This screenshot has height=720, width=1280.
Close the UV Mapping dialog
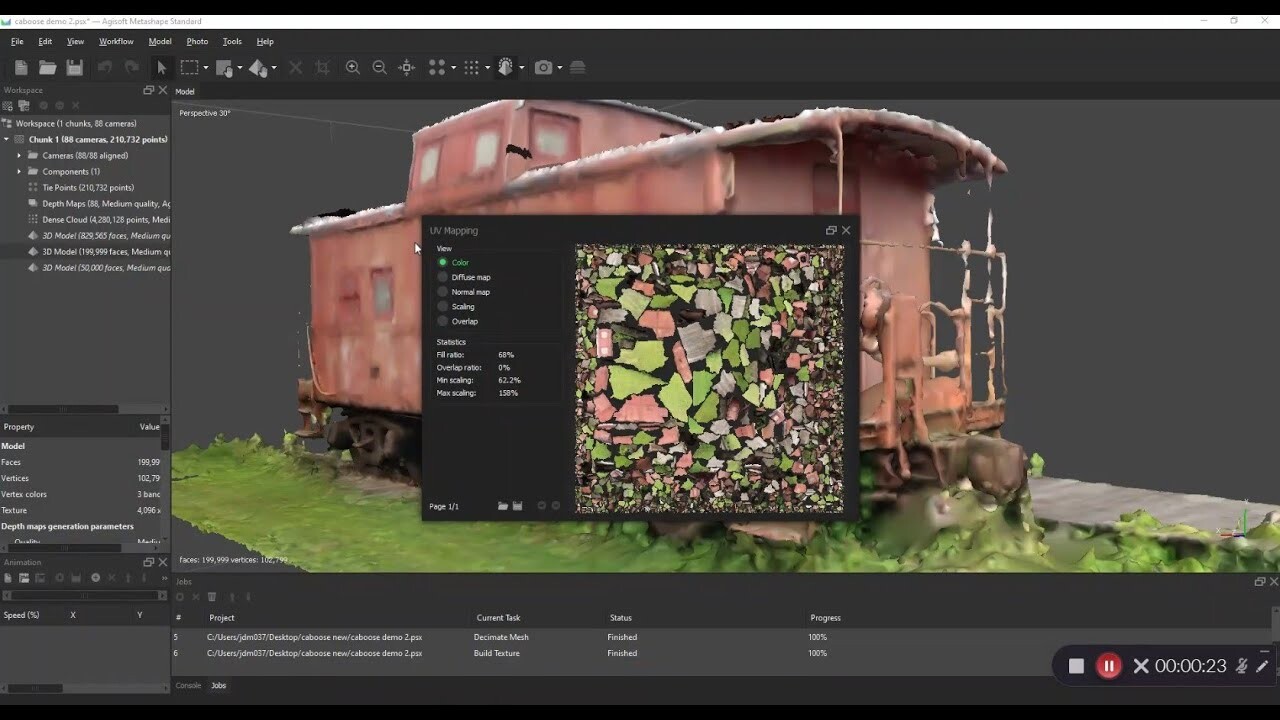click(846, 230)
